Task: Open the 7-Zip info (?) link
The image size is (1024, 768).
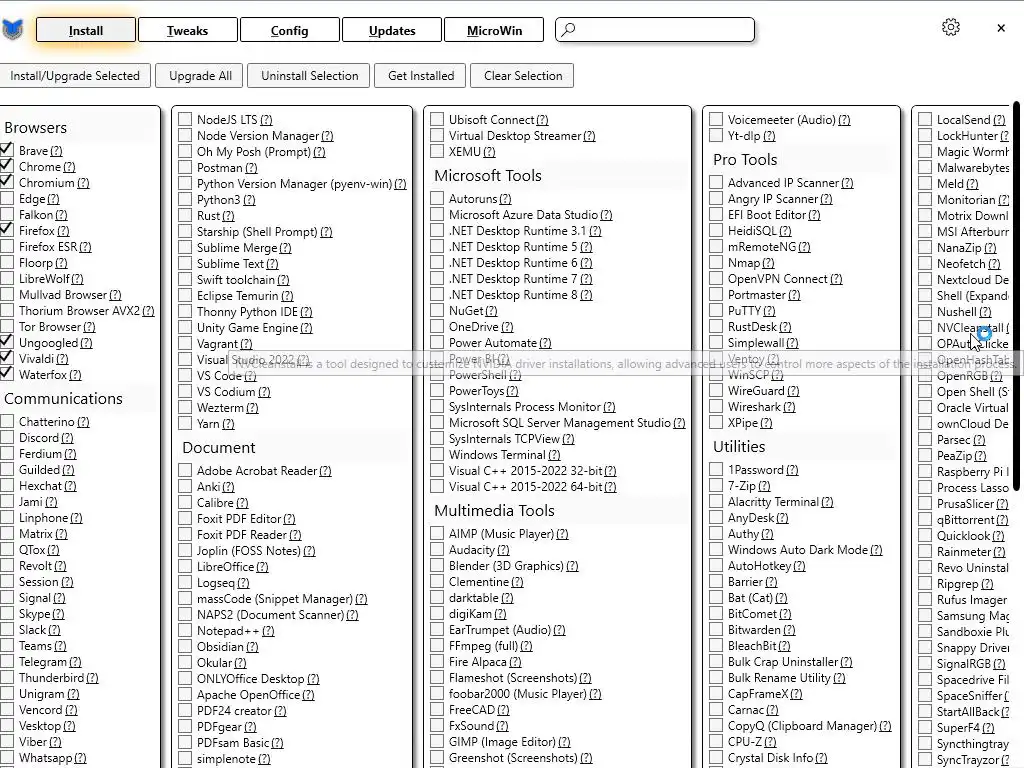Action: coord(764,486)
